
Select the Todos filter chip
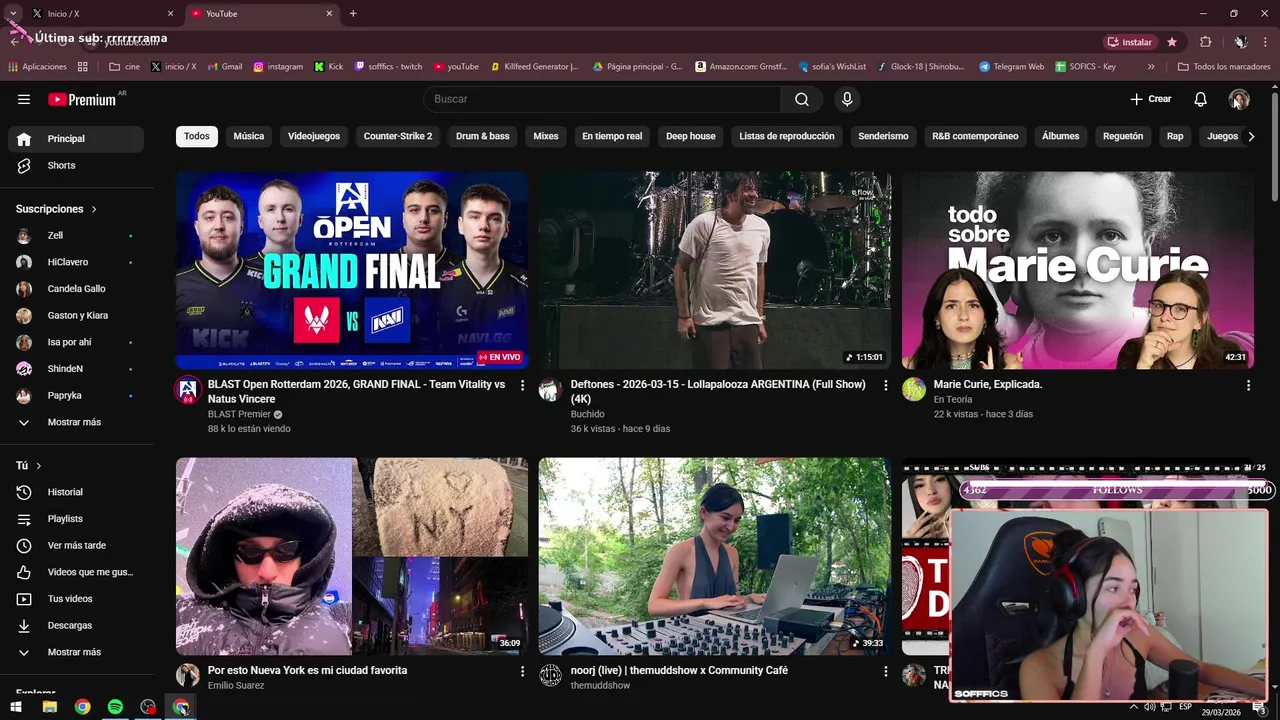[197, 136]
